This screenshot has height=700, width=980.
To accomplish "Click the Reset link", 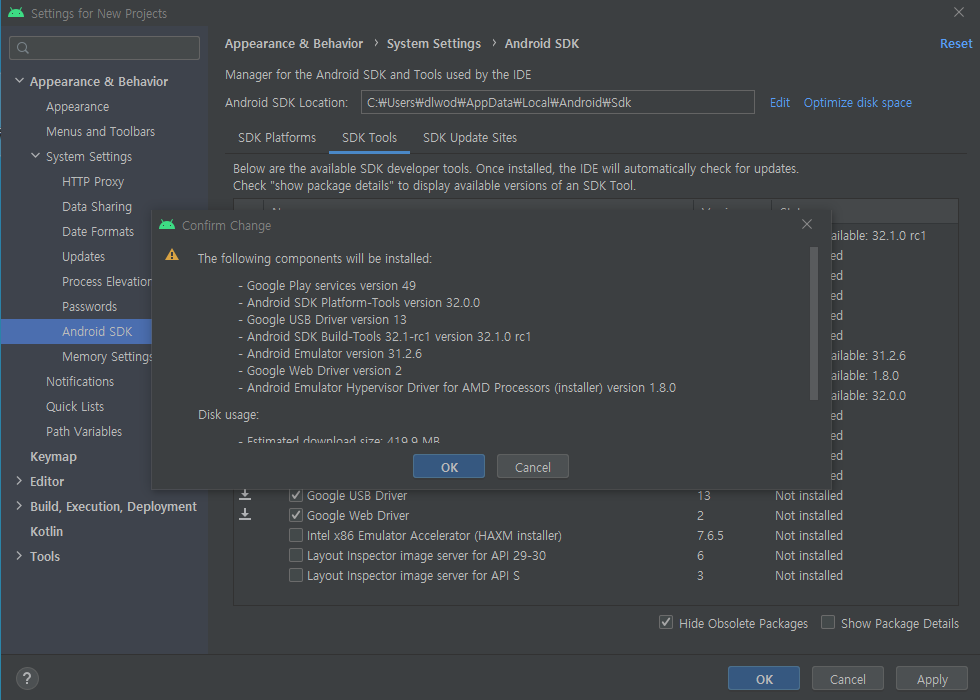I will coord(956,44).
